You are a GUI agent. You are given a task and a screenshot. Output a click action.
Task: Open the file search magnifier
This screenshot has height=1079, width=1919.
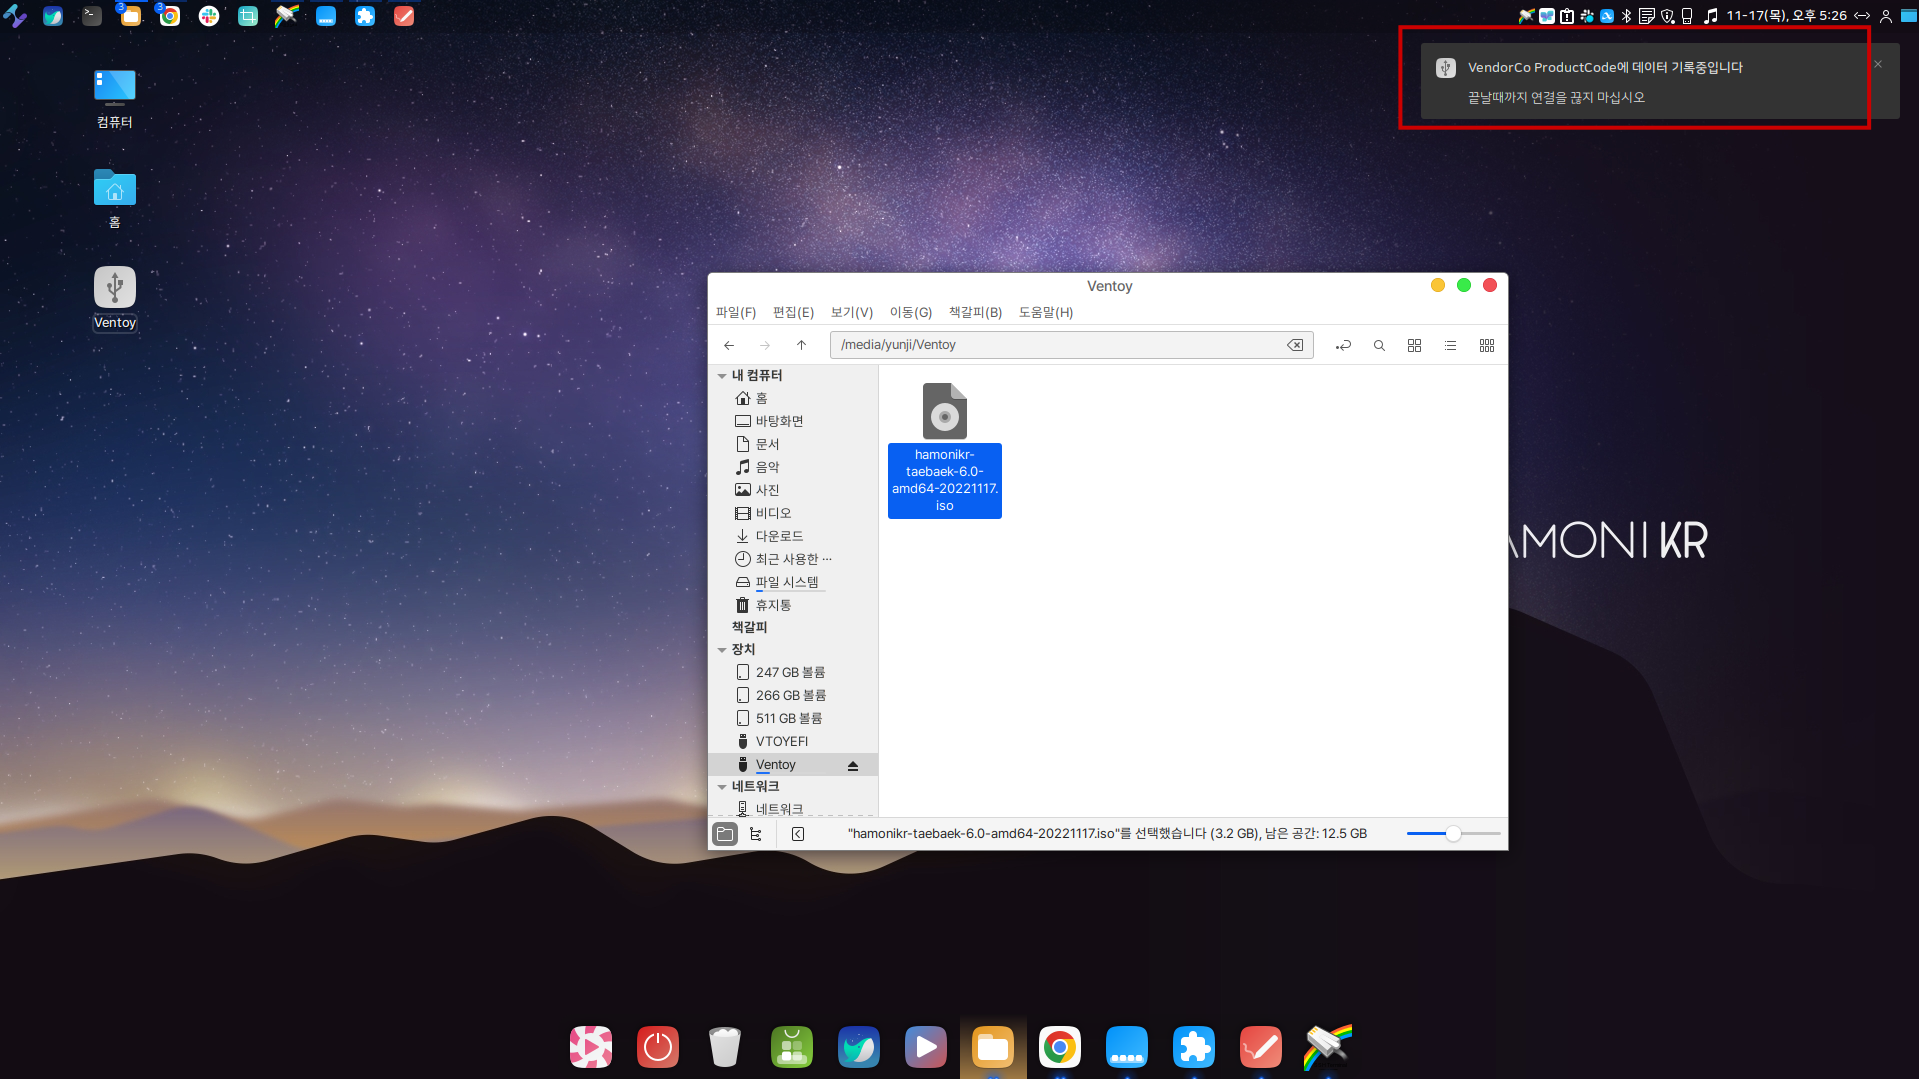click(1379, 345)
